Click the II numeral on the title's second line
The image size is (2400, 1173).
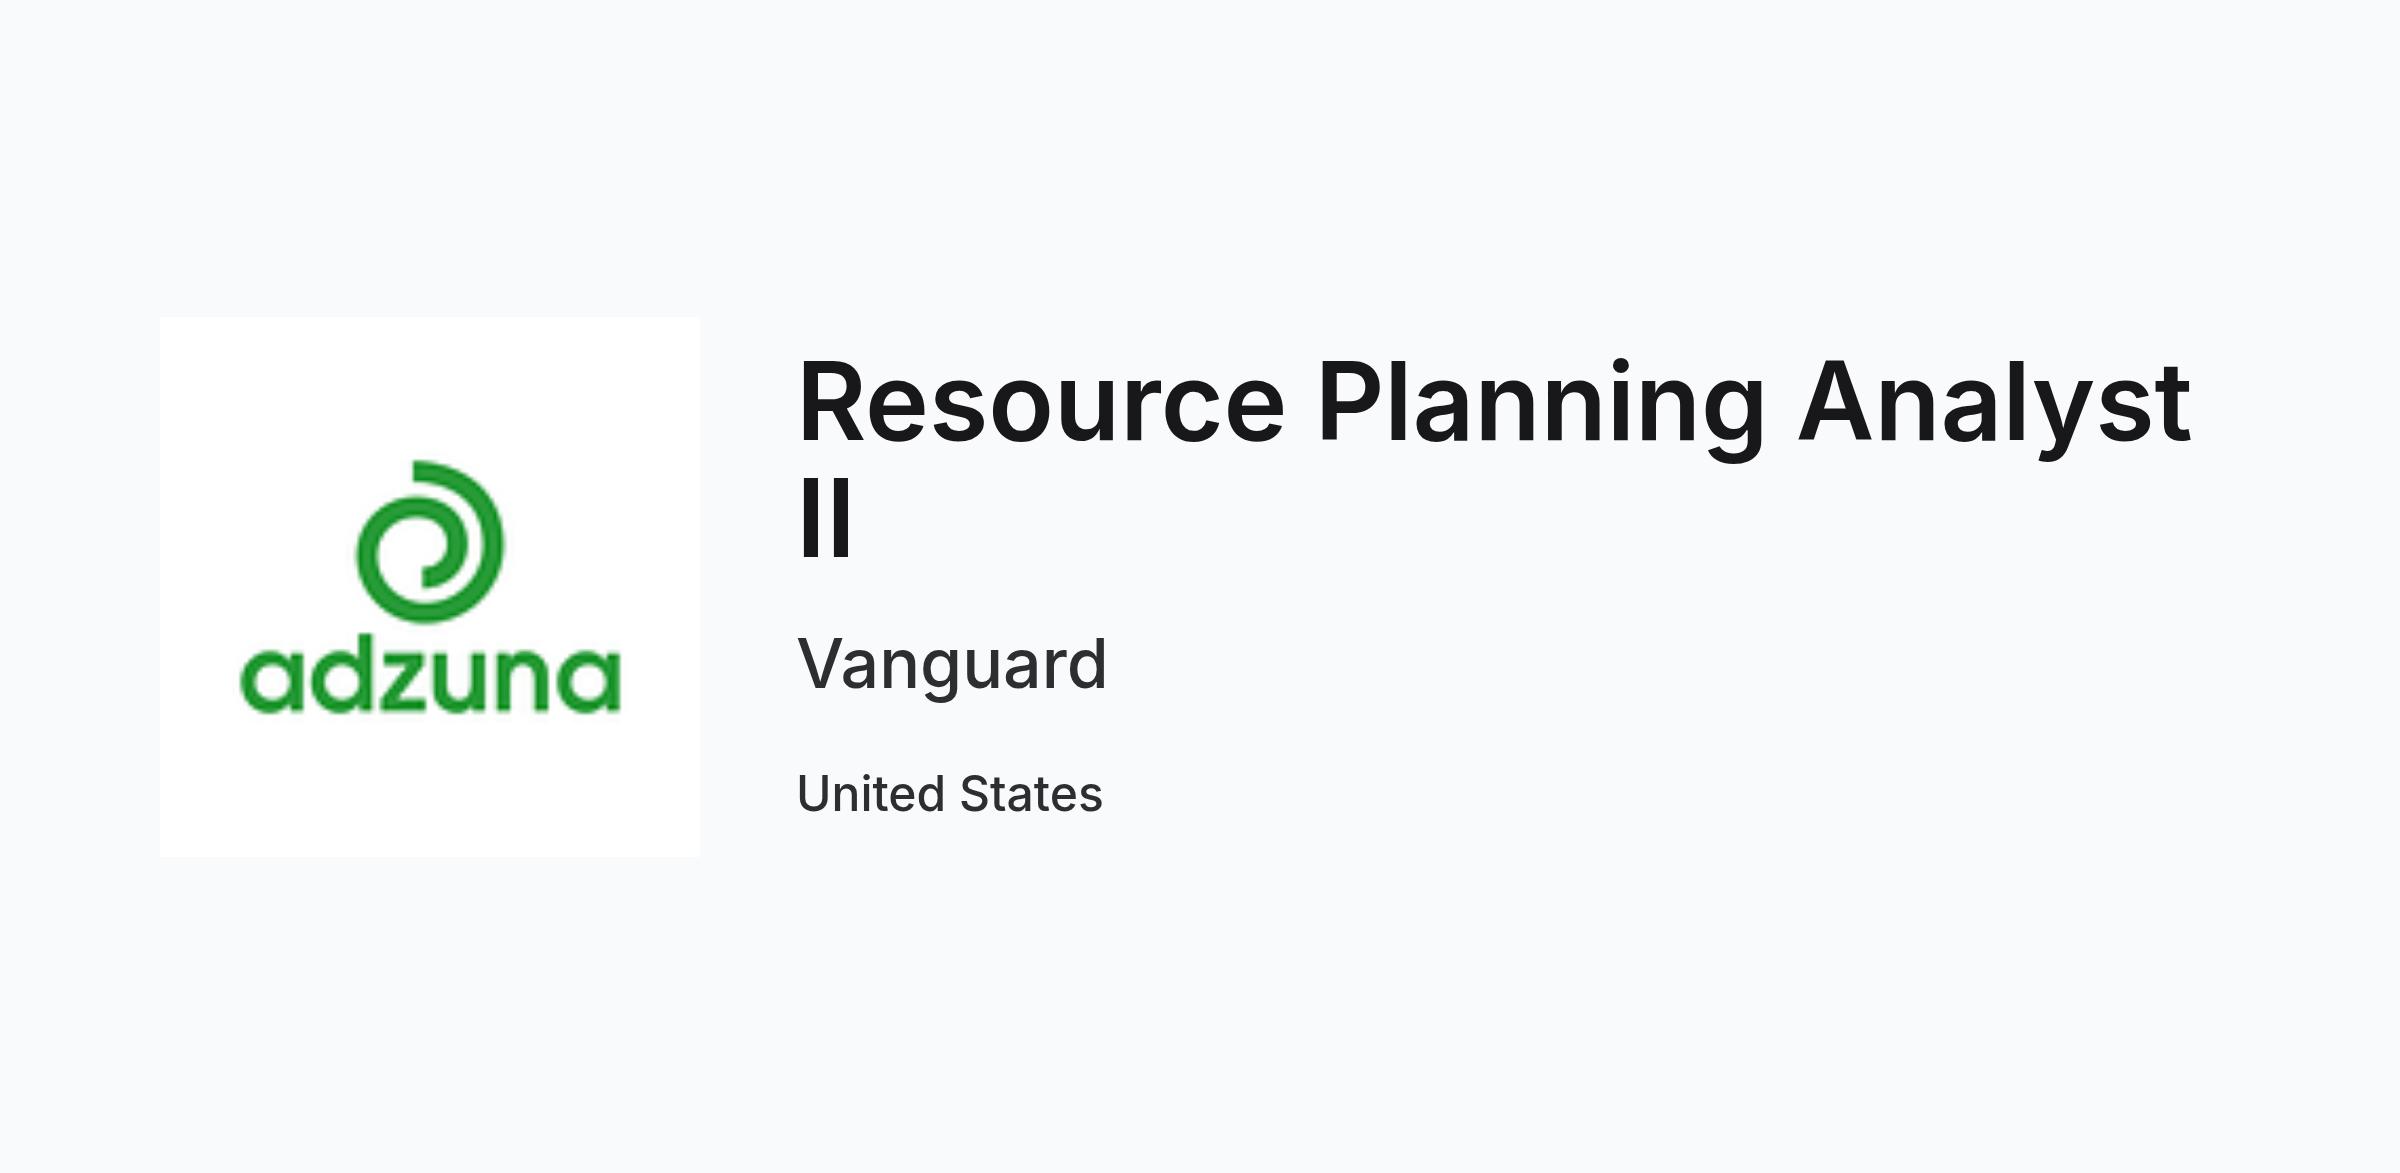825,518
